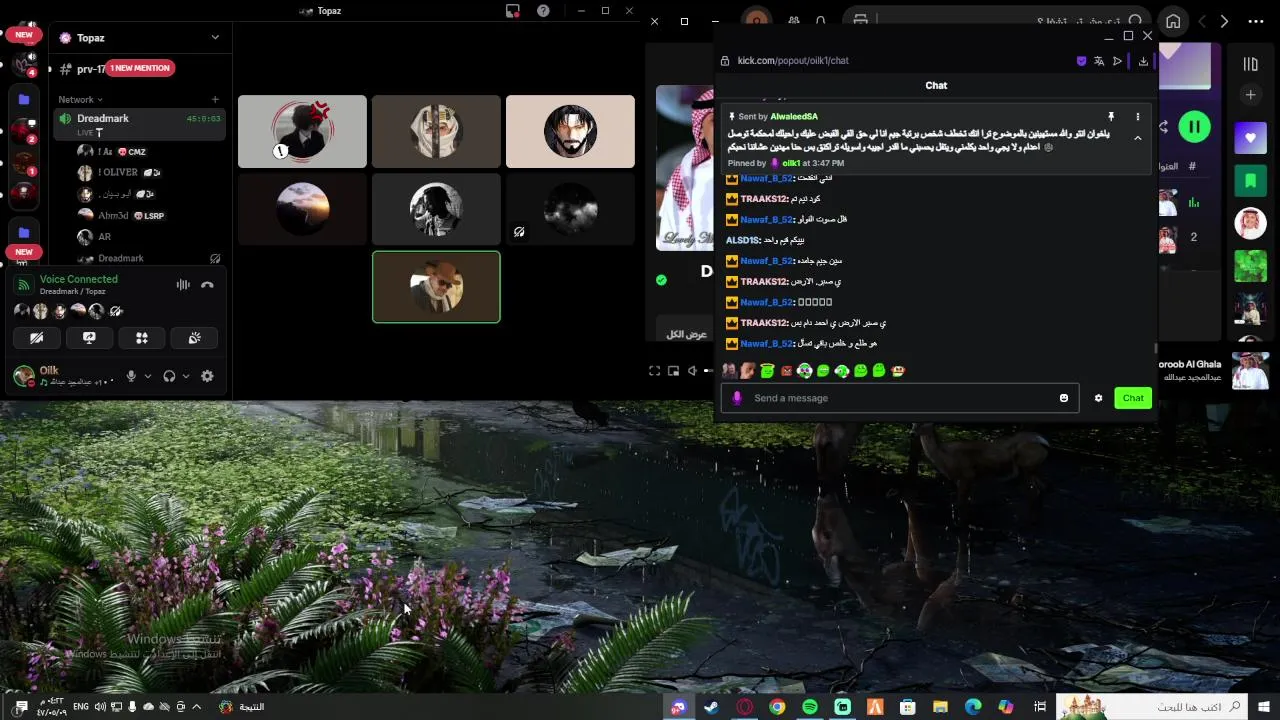1280x720 pixels.
Task: Click the purple shield icon in address bar
Action: pos(1081,61)
